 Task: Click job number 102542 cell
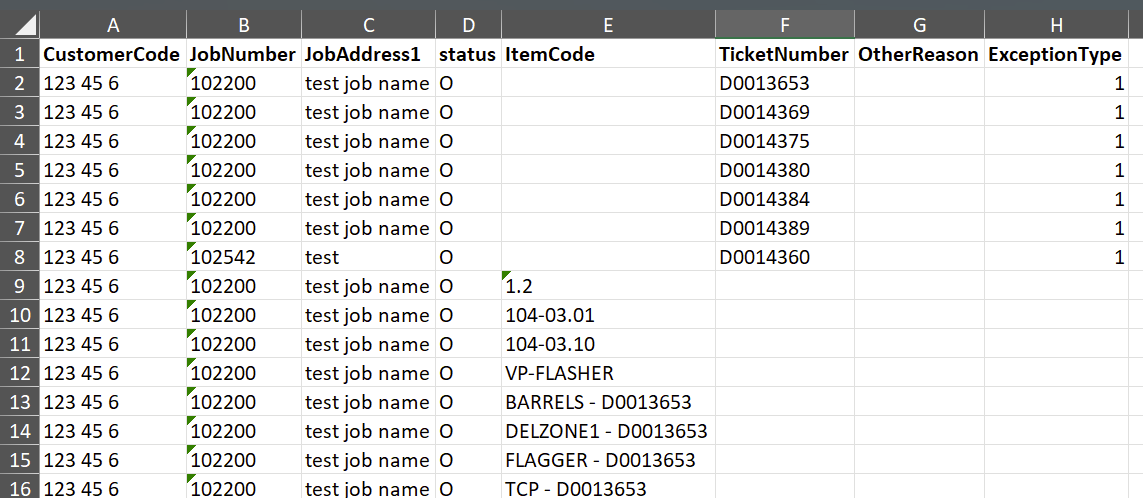[x=244, y=257]
